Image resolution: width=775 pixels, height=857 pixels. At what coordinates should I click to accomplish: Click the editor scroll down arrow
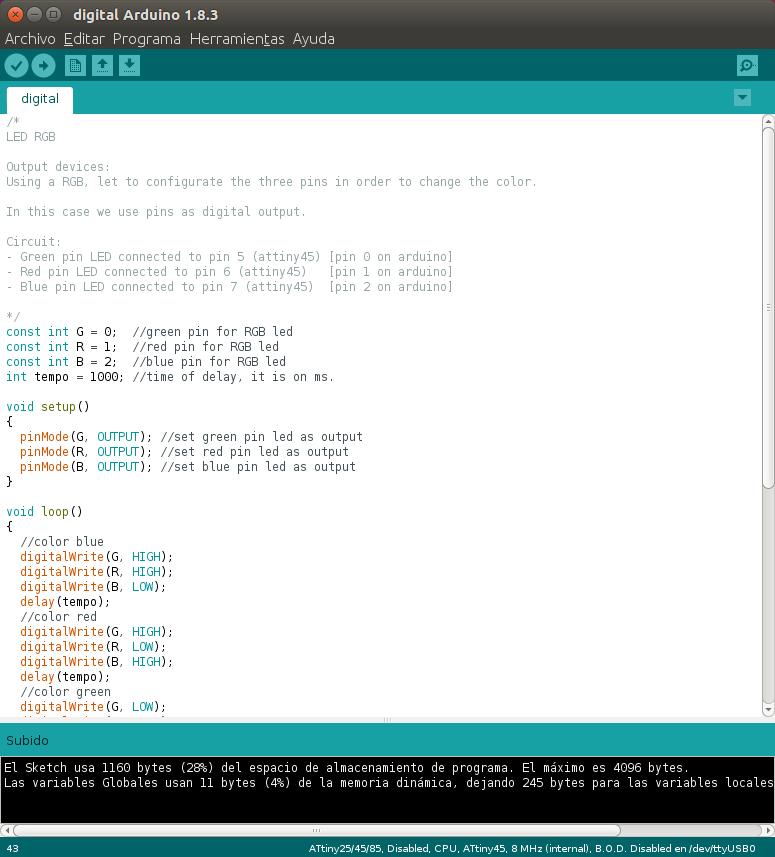tap(768, 709)
